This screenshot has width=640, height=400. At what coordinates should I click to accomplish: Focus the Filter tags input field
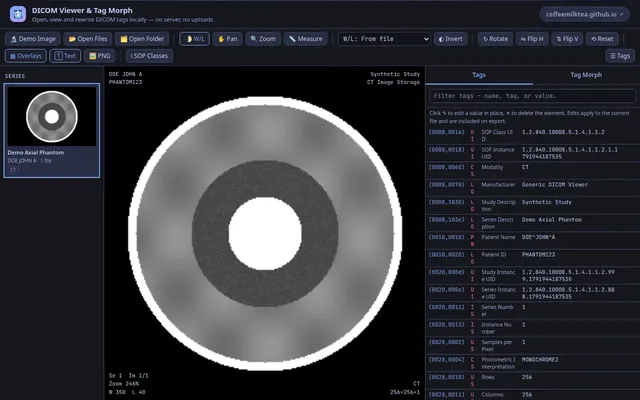coord(532,96)
